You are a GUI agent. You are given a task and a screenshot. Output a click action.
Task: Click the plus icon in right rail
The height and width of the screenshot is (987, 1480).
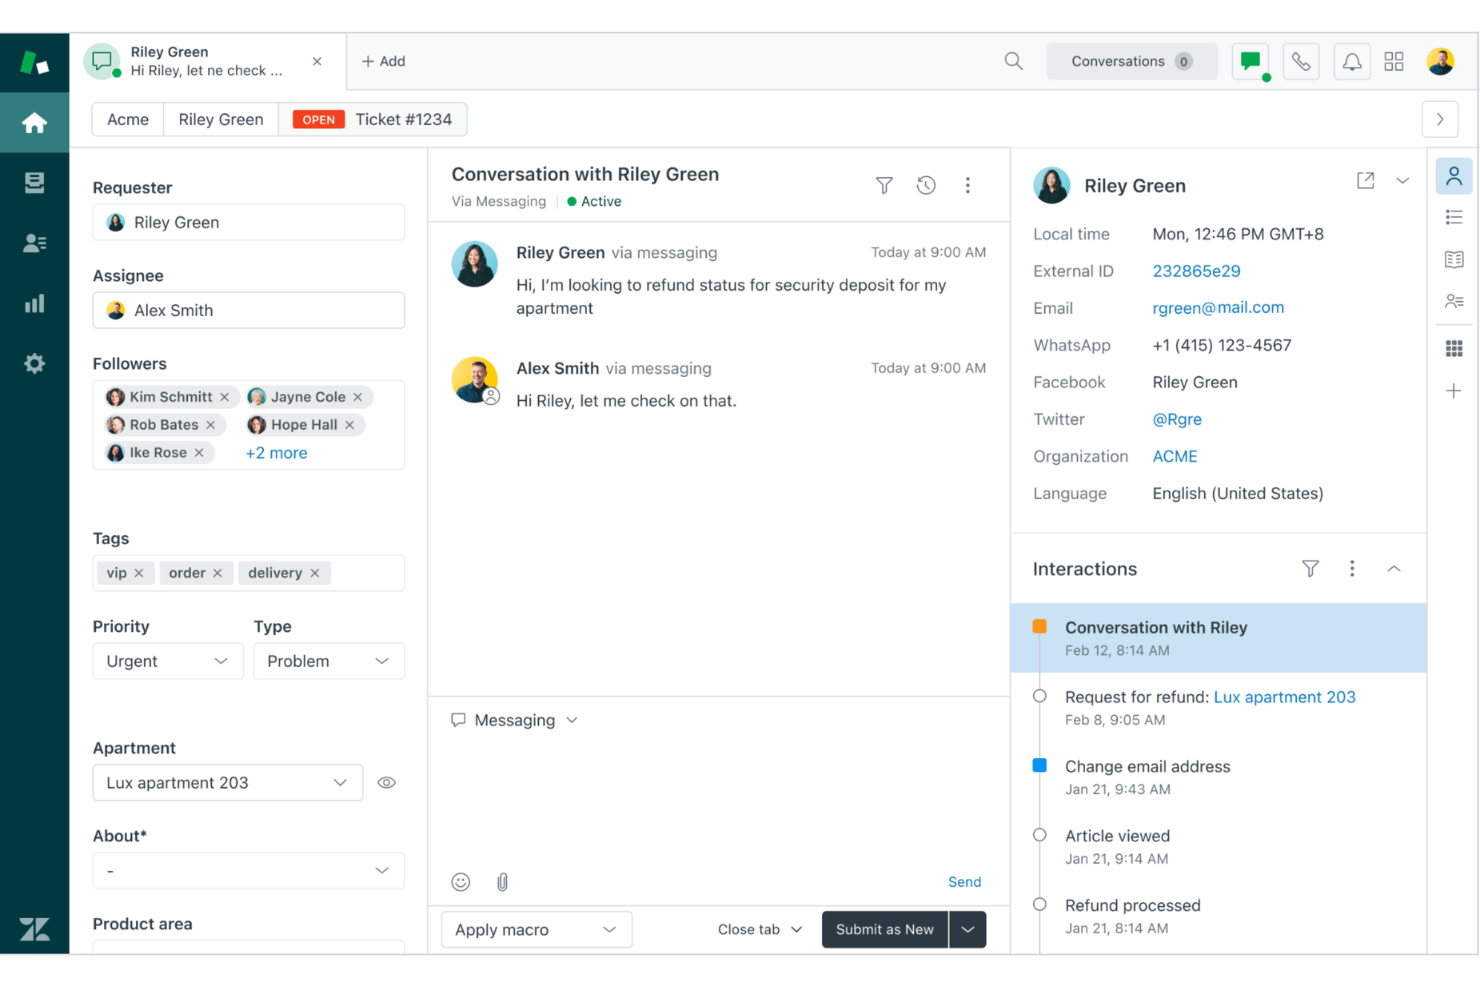point(1454,391)
